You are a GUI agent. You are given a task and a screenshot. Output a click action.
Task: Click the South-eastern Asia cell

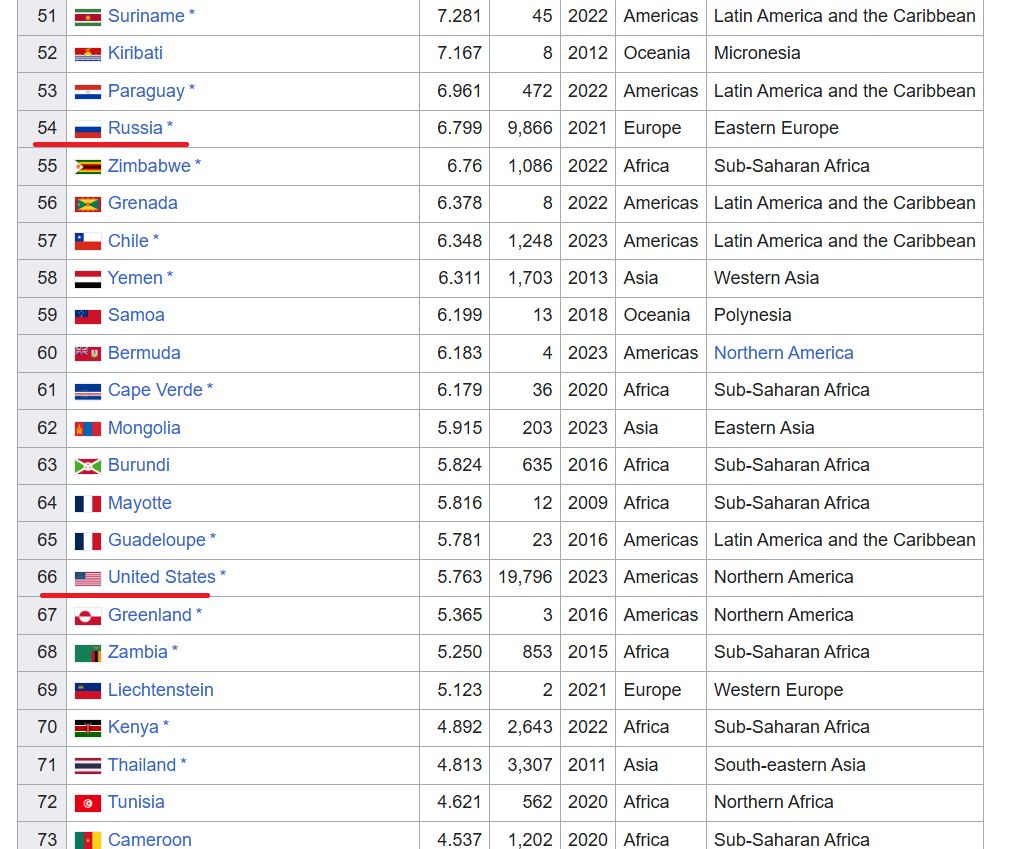click(844, 766)
